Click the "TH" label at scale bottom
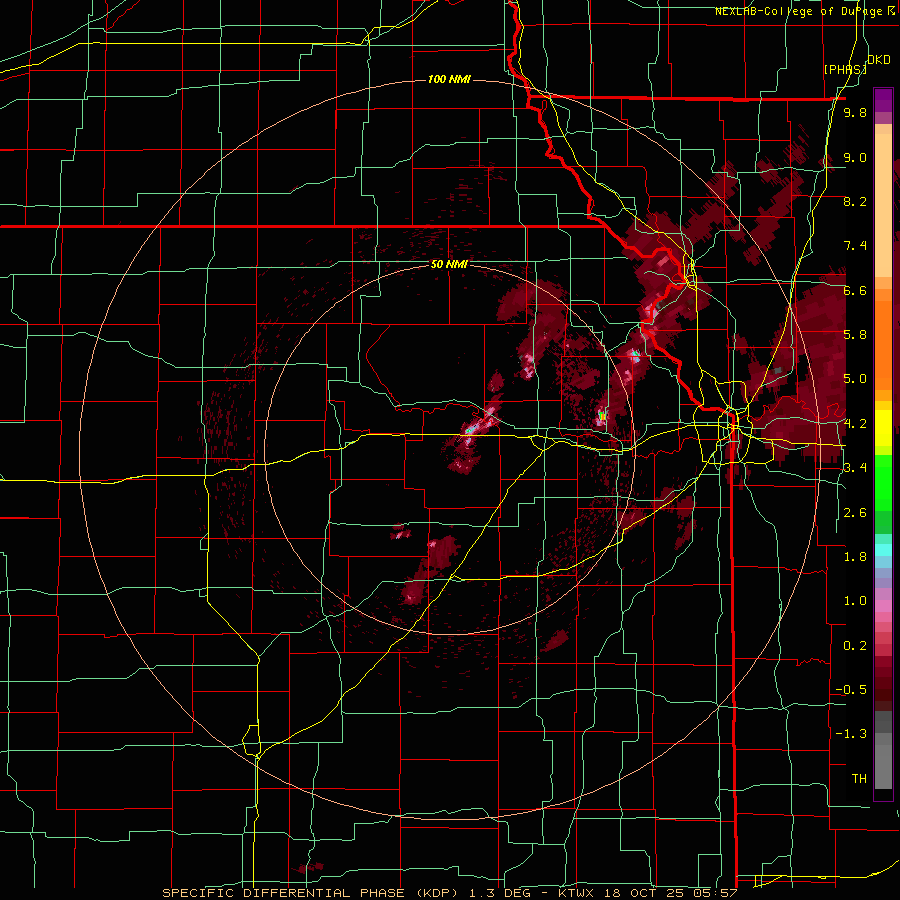This screenshot has height=900, width=900. pos(859,778)
